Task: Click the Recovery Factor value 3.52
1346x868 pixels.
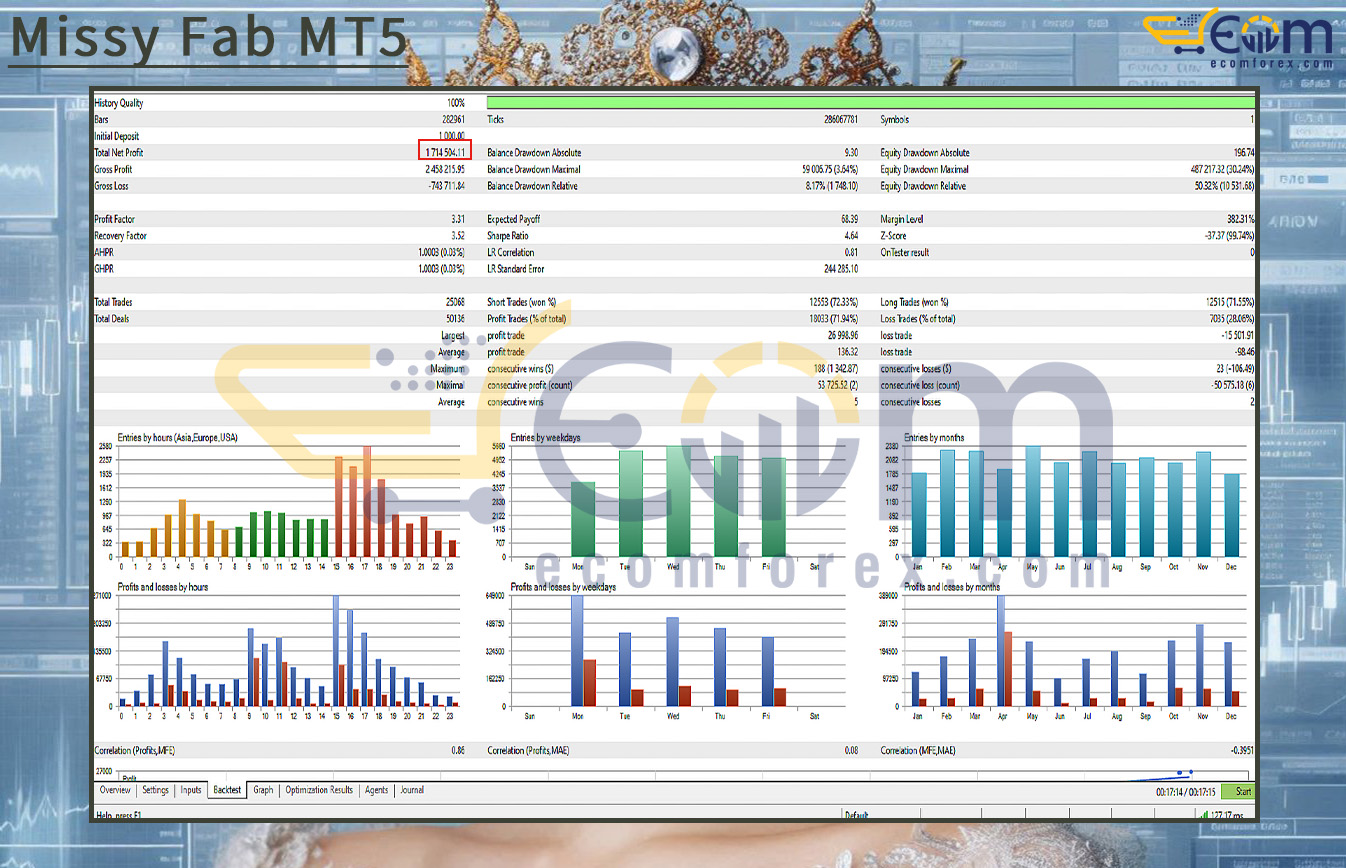Action: [x=457, y=236]
